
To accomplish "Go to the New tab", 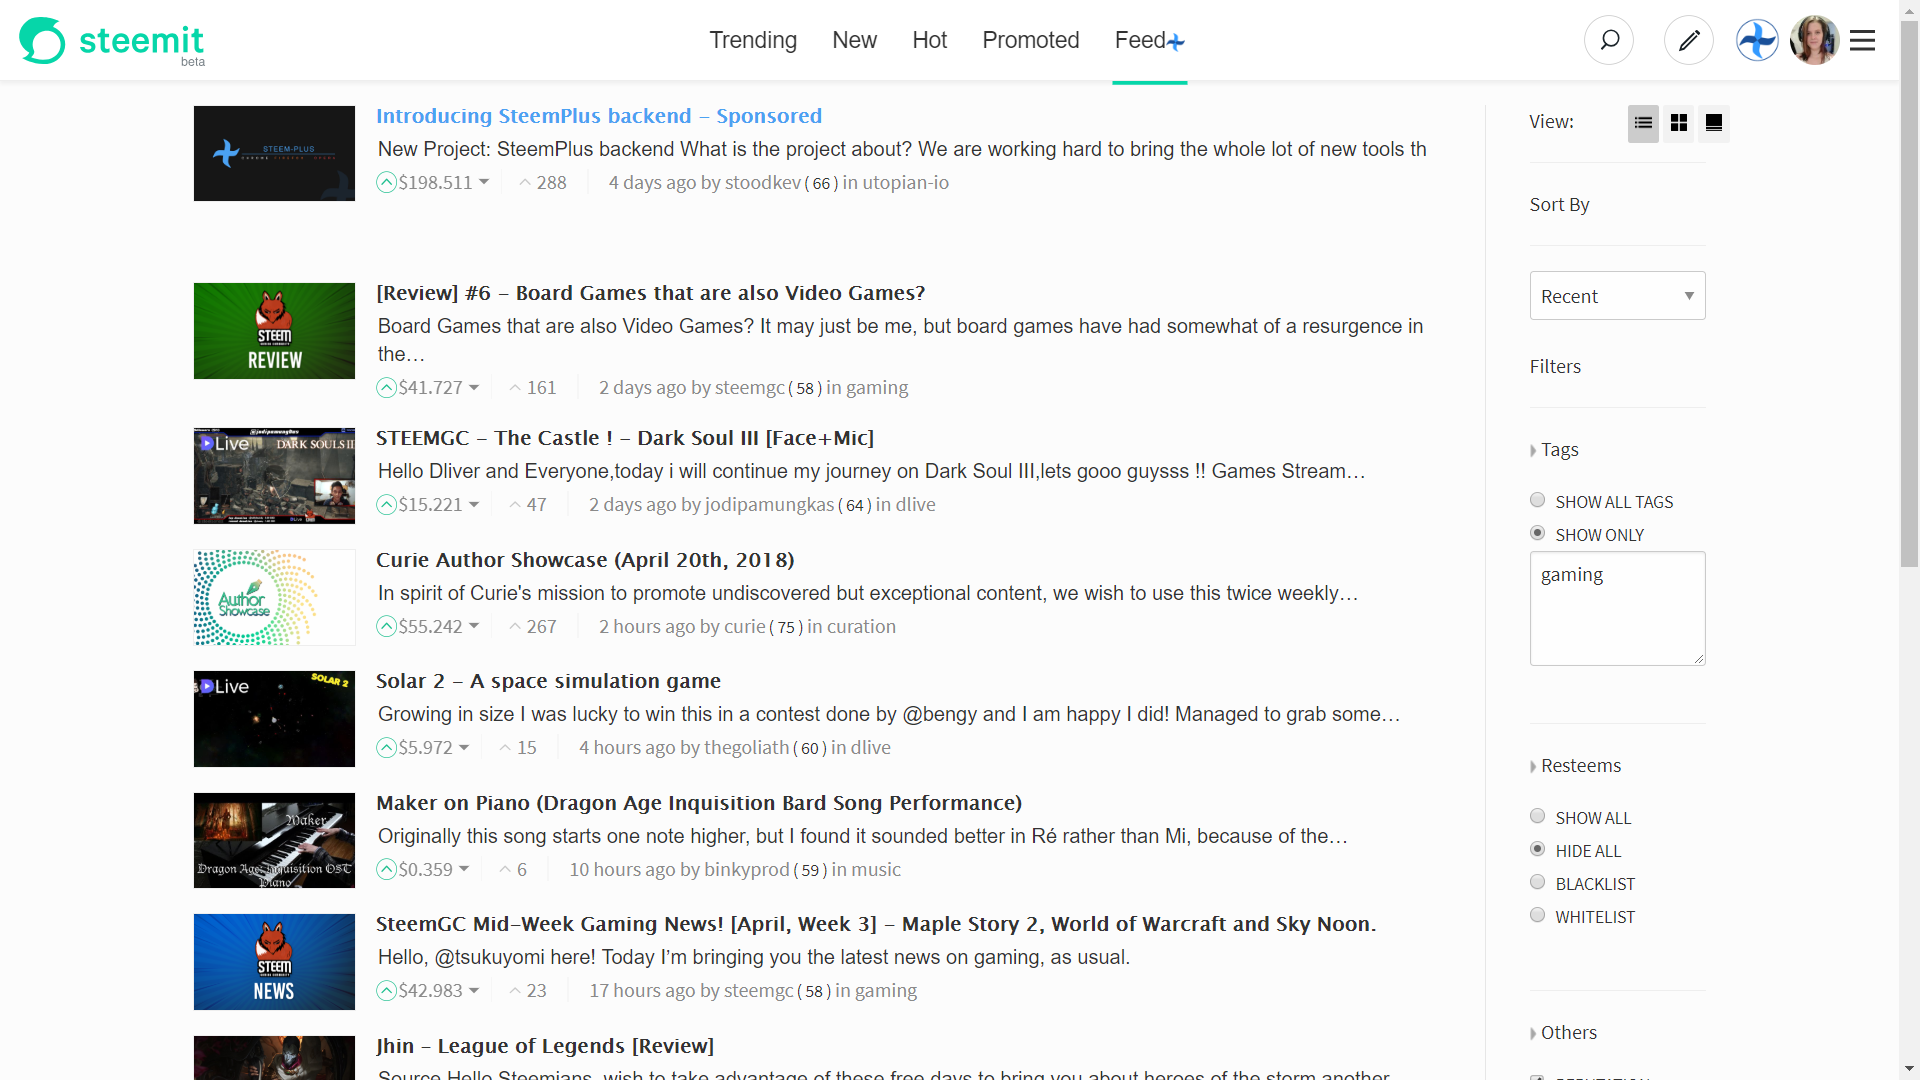I will (854, 40).
